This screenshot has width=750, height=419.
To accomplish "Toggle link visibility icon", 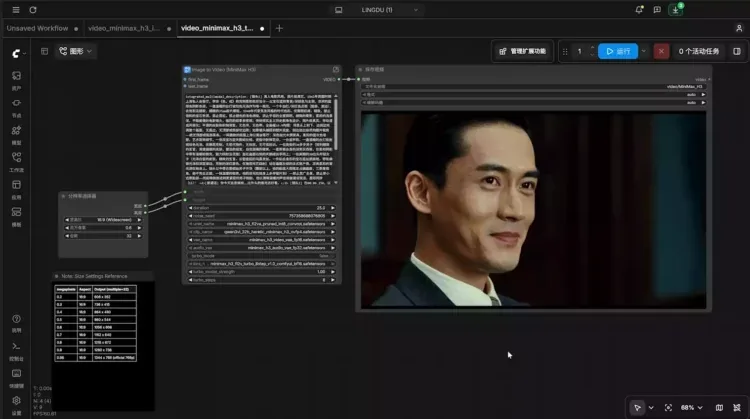I will 737,408.
